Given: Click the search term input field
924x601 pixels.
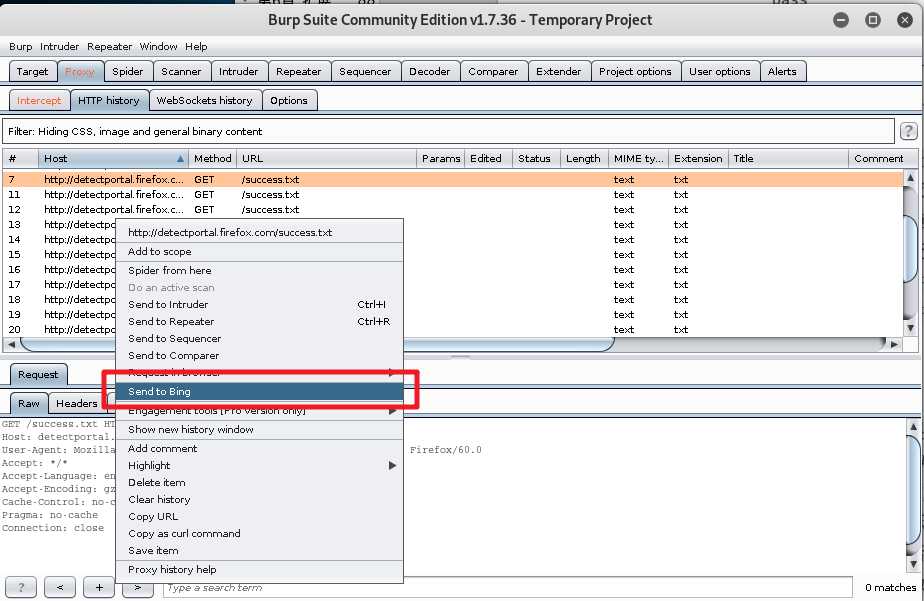Looking at the screenshot, I should (507, 587).
